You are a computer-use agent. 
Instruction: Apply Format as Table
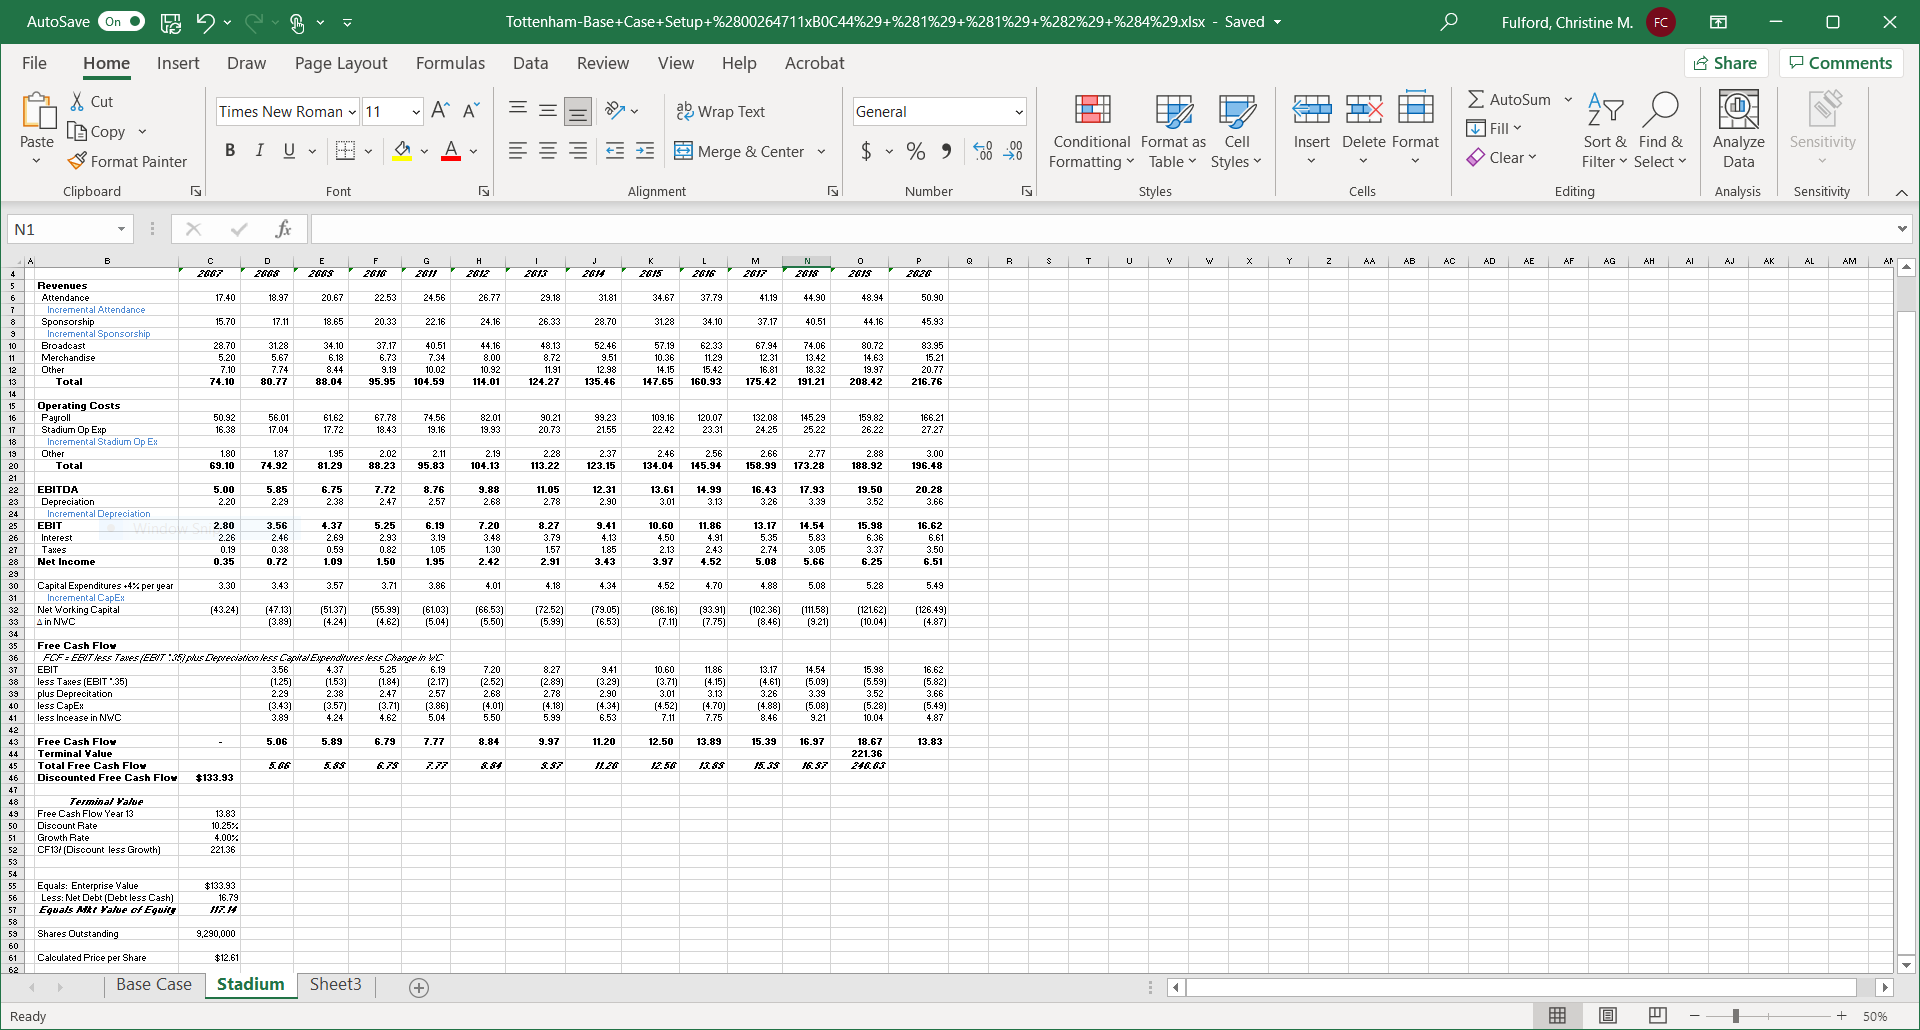tap(1172, 130)
